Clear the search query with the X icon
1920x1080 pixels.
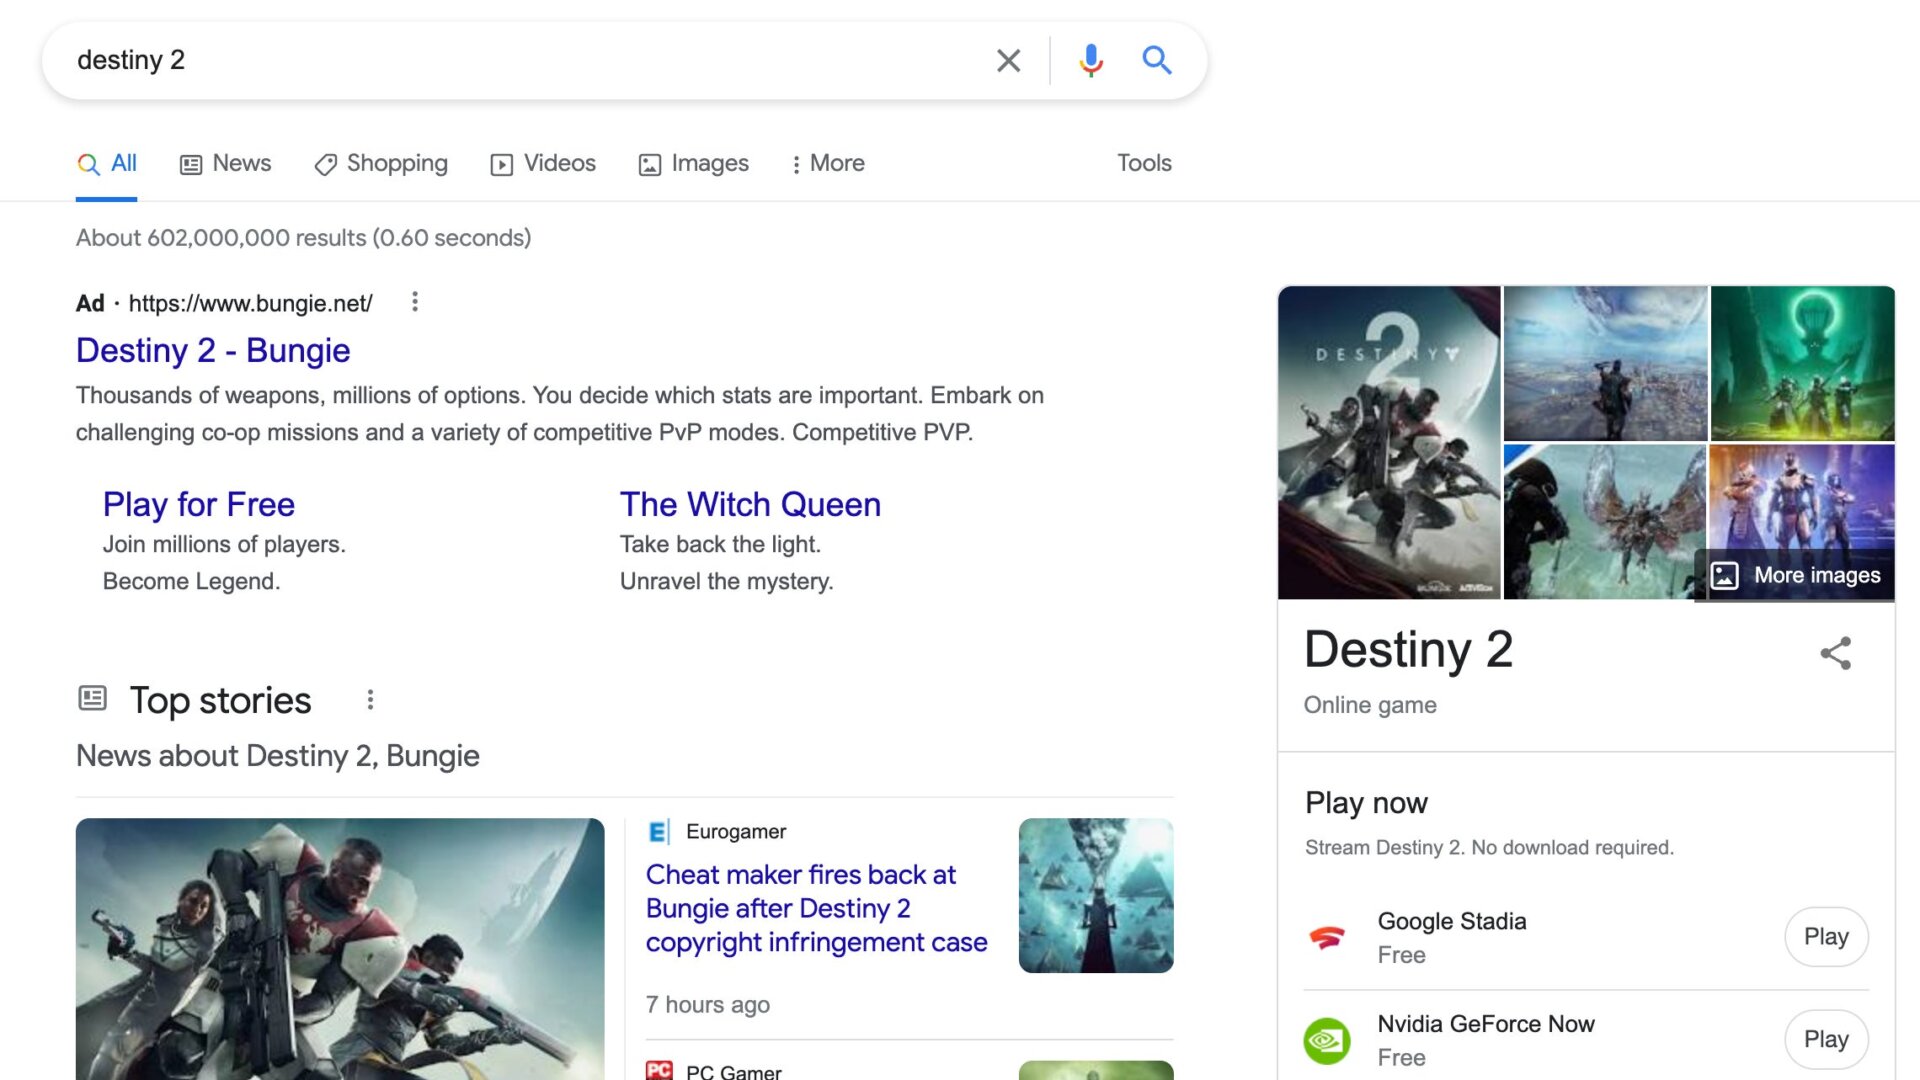tap(1008, 60)
